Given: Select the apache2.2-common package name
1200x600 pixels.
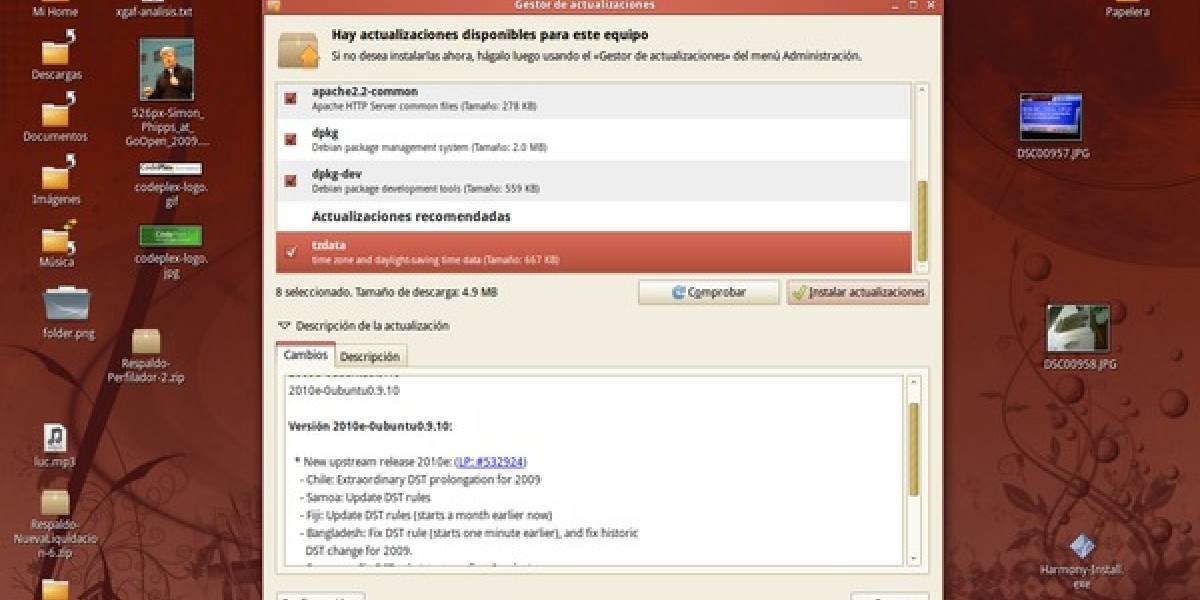Looking at the screenshot, I should click(x=365, y=92).
